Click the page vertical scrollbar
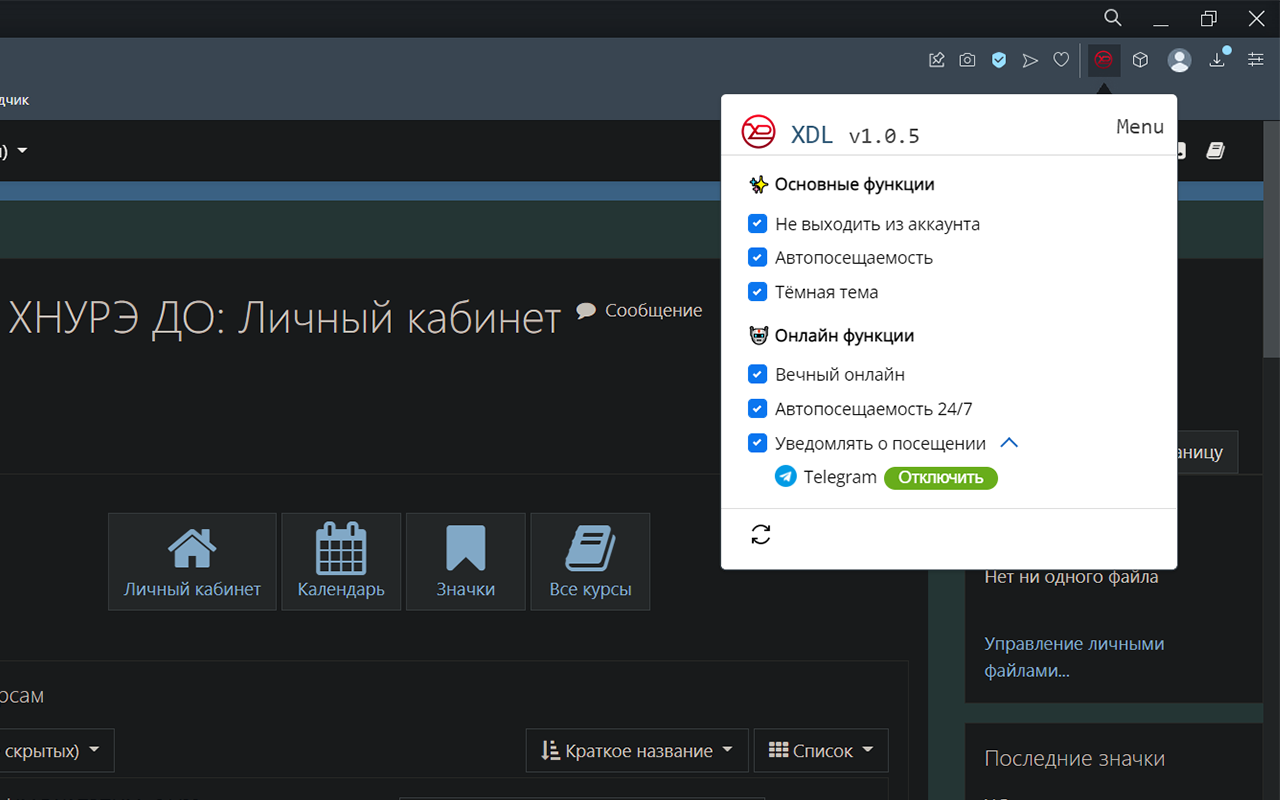Viewport: 1280px width, 800px height. [x=1272, y=238]
